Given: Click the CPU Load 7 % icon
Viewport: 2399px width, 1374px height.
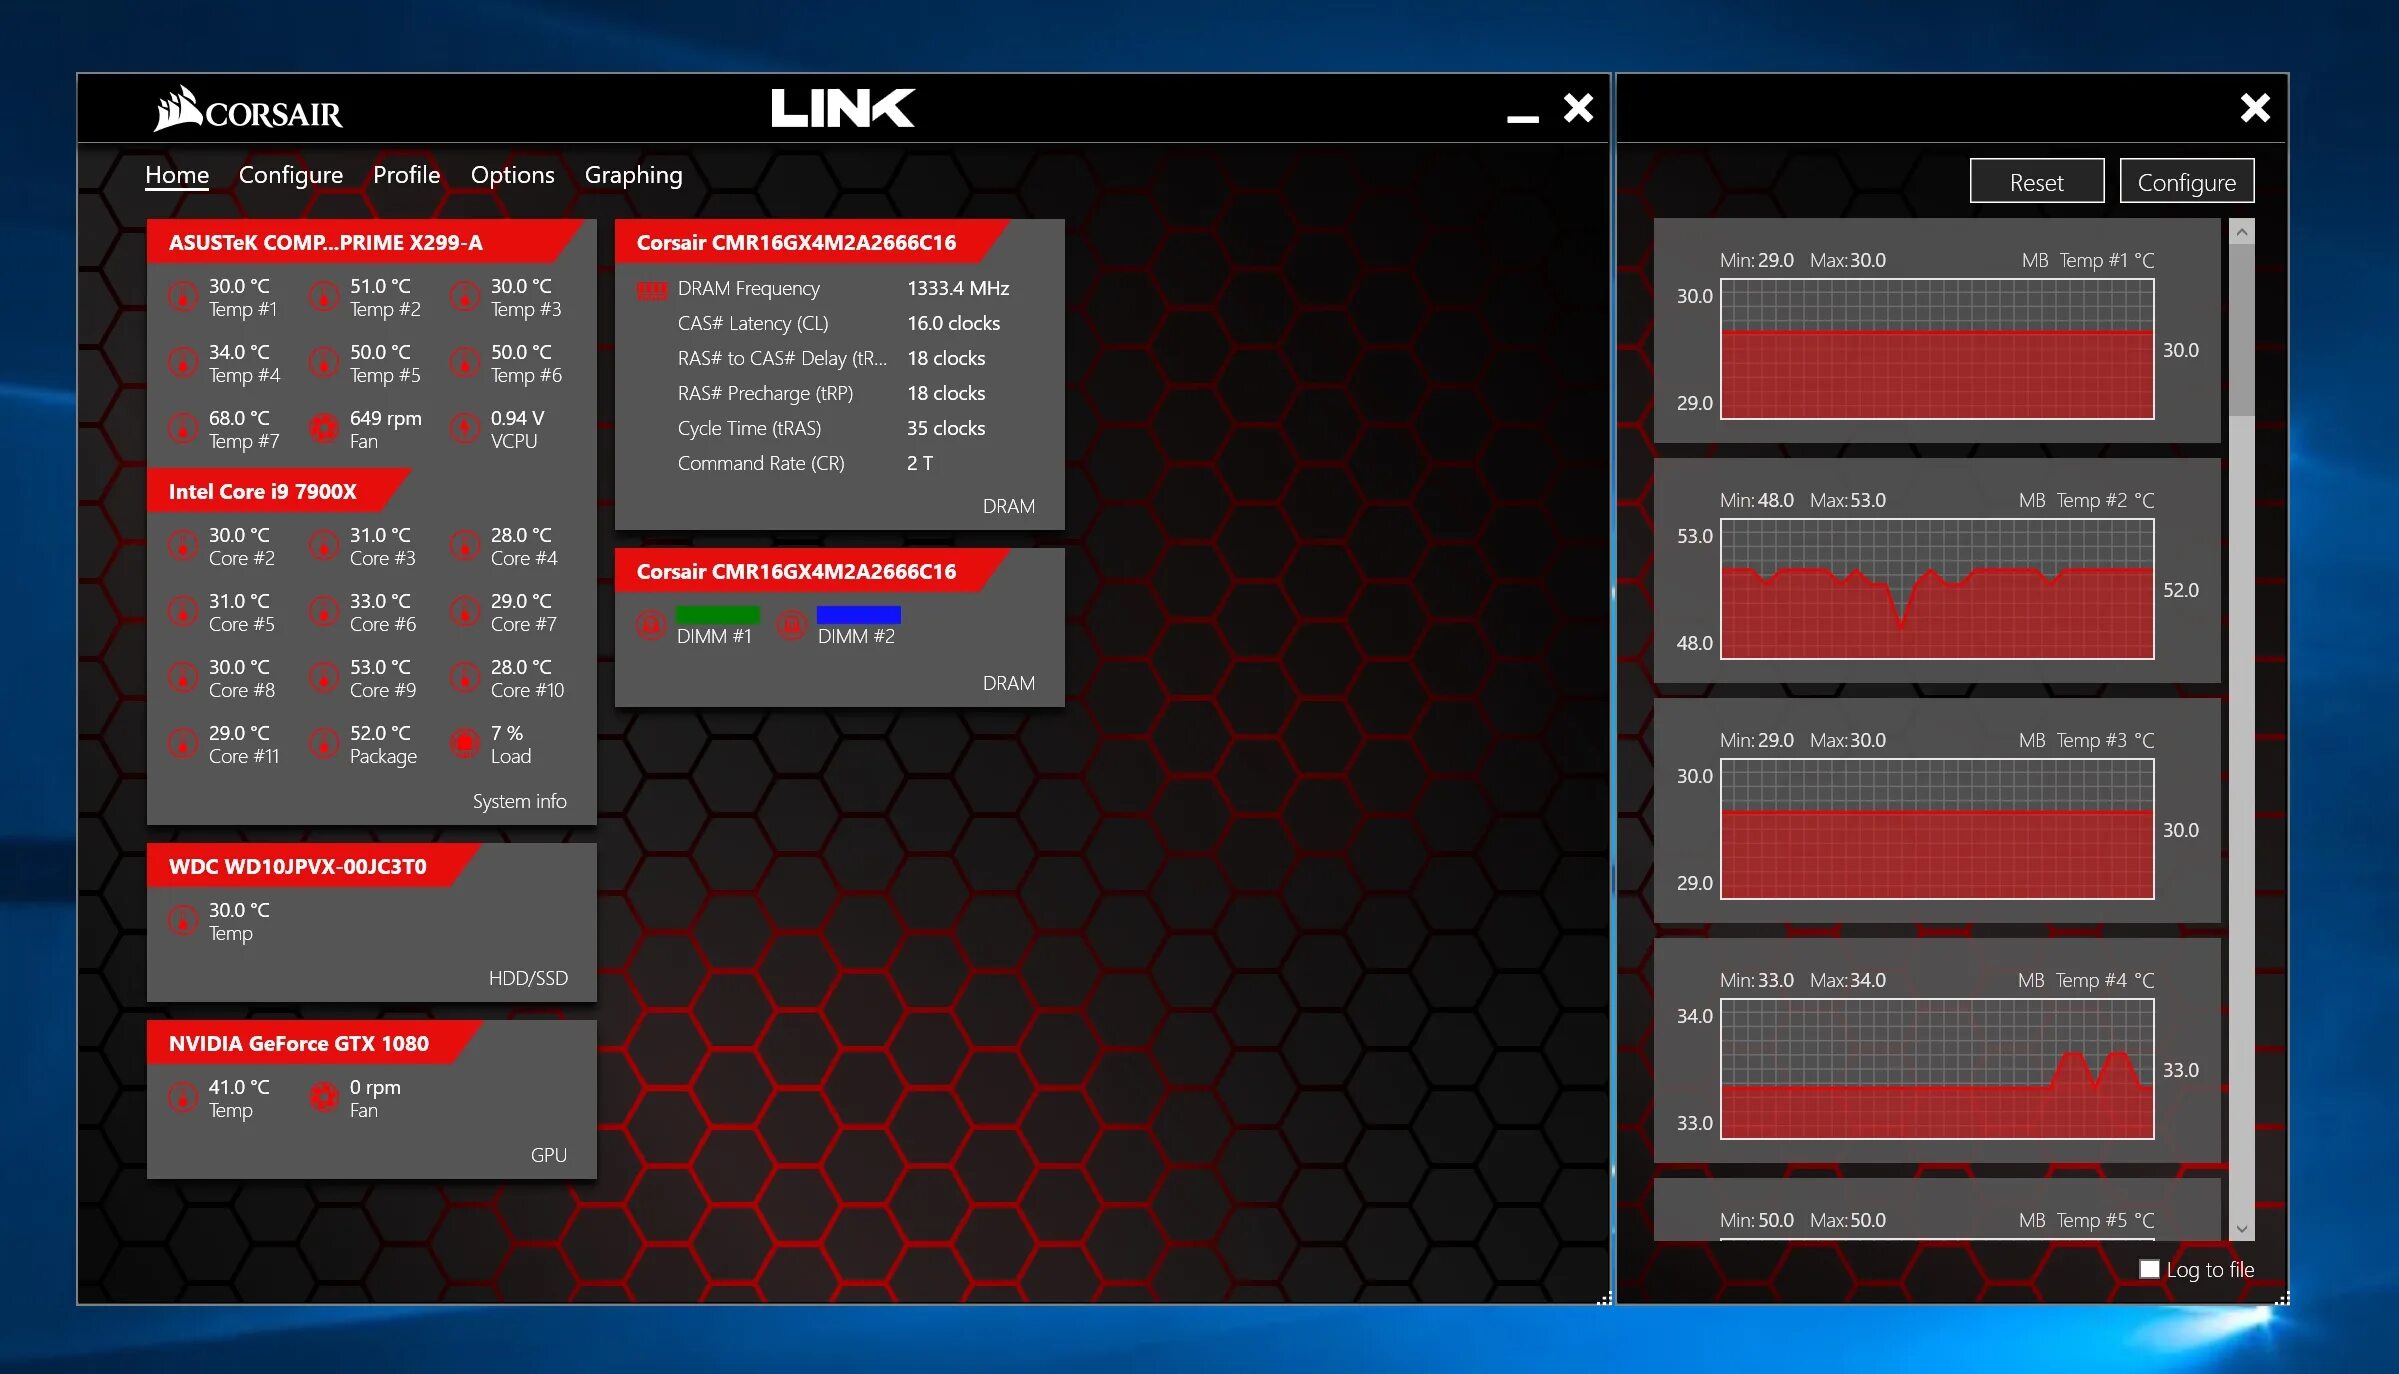Looking at the screenshot, I should [464, 744].
